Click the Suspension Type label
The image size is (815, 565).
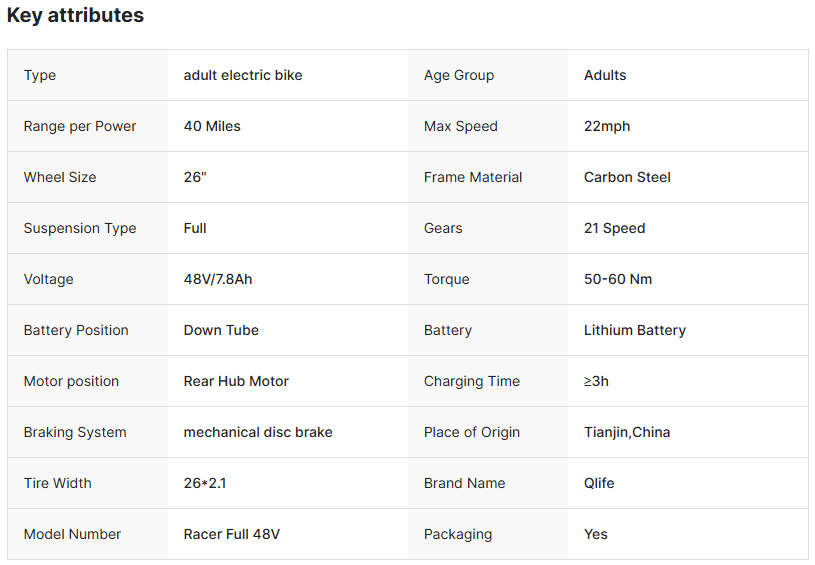click(80, 228)
